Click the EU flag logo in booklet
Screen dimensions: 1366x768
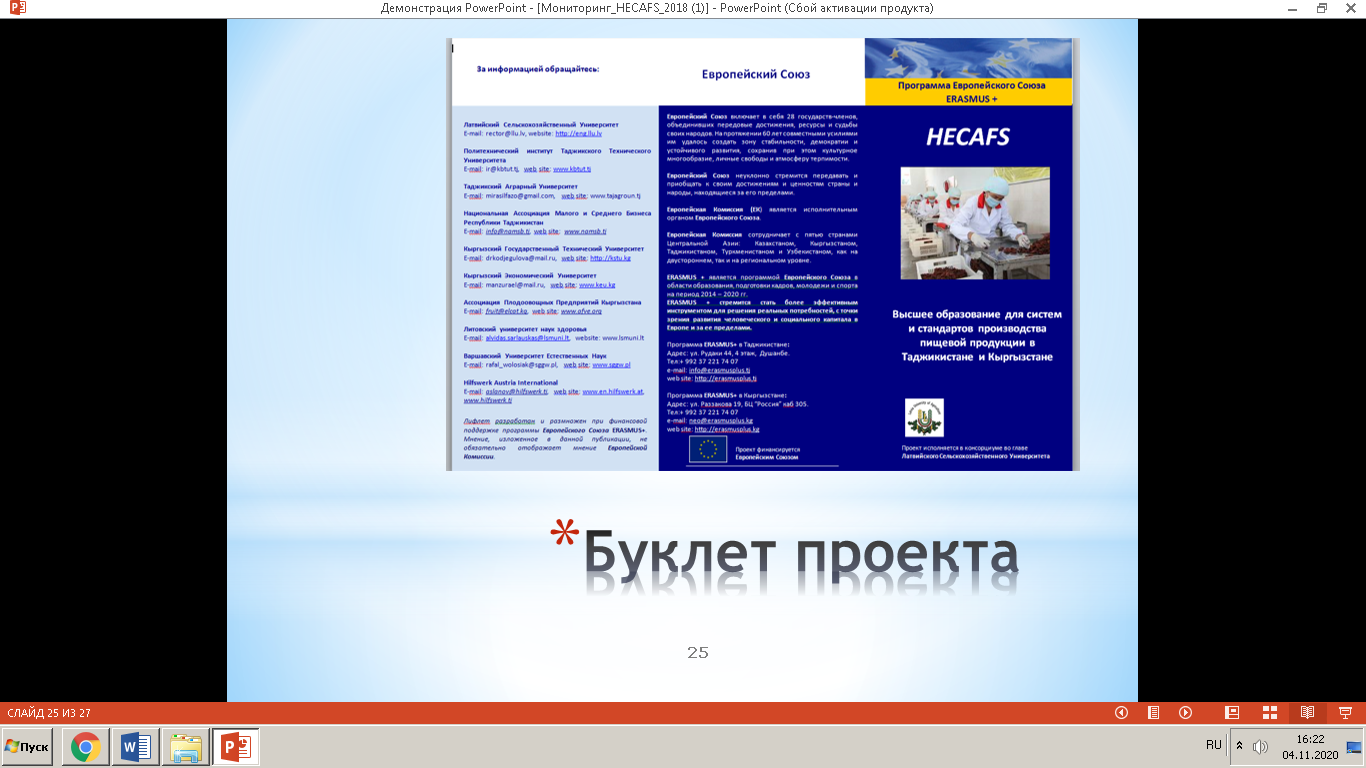708,450
